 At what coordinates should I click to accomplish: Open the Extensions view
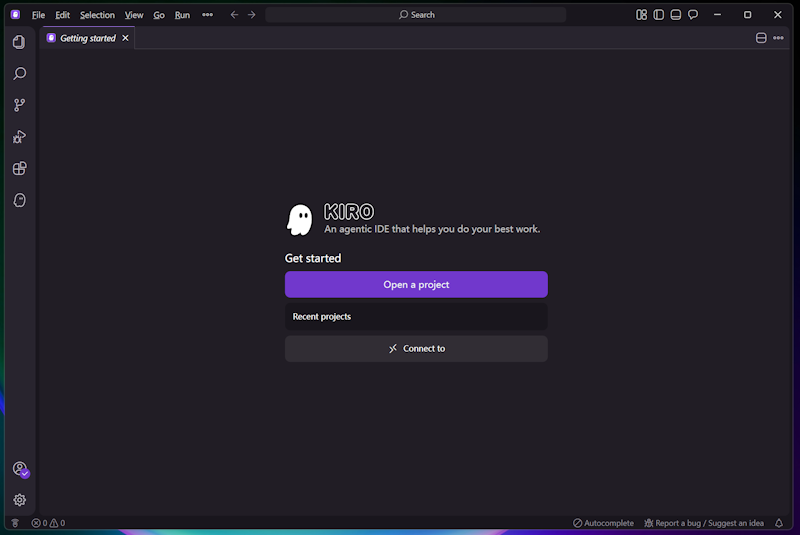point(19,169)
